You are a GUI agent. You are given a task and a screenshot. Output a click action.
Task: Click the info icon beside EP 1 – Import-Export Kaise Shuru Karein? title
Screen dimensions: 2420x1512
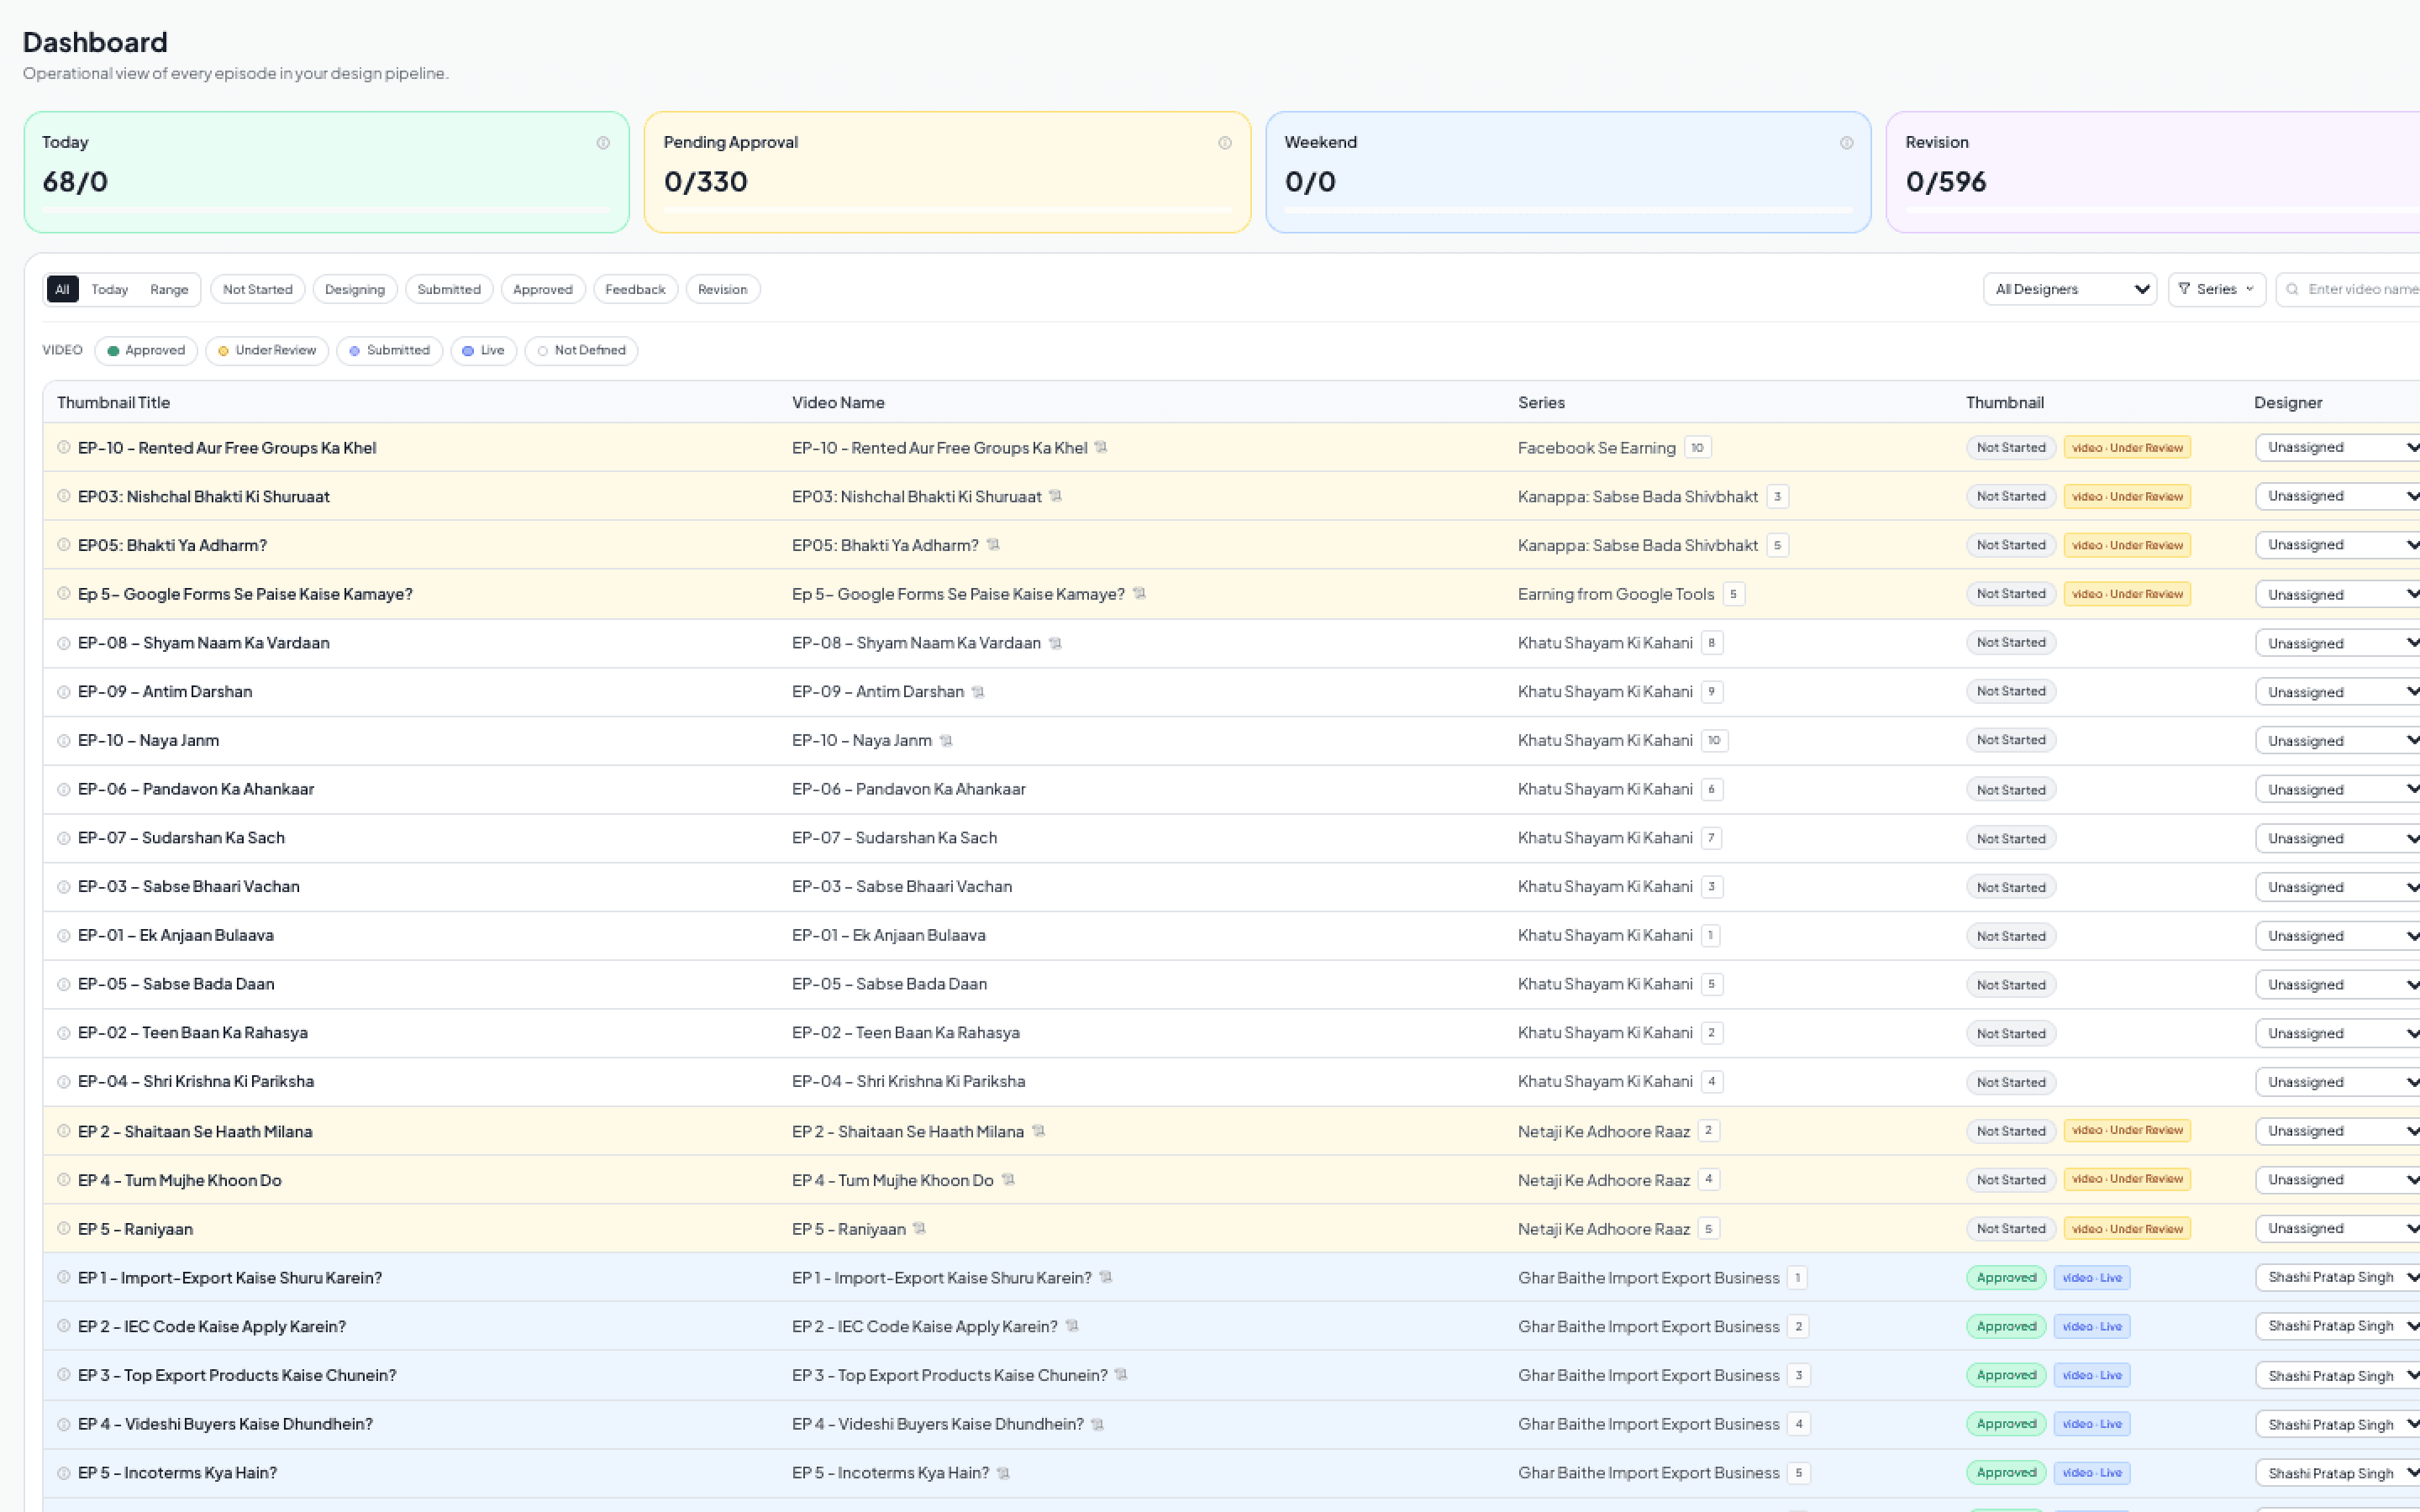click(x=64, y=1277)
